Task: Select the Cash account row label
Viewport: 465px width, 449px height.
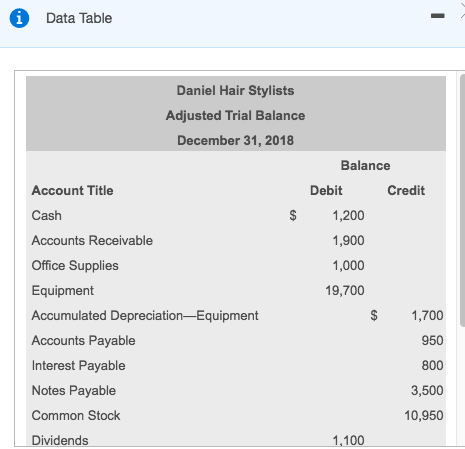Action: [47, 216]
